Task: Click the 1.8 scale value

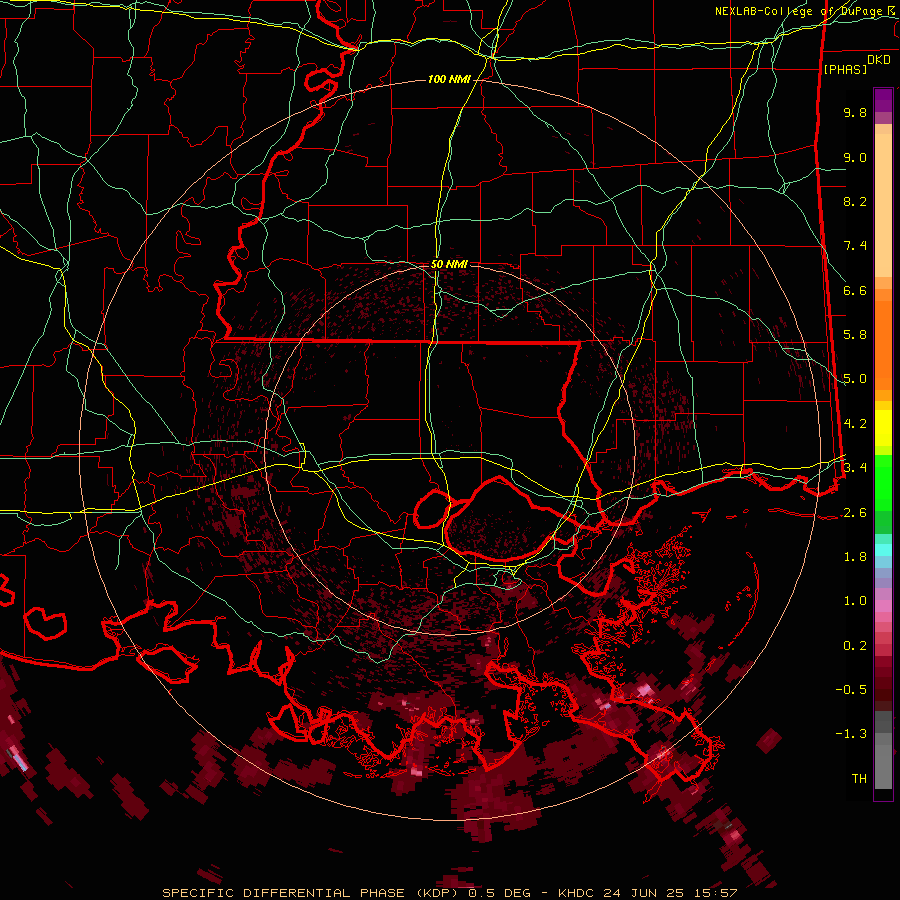Action: click(855, 557)
